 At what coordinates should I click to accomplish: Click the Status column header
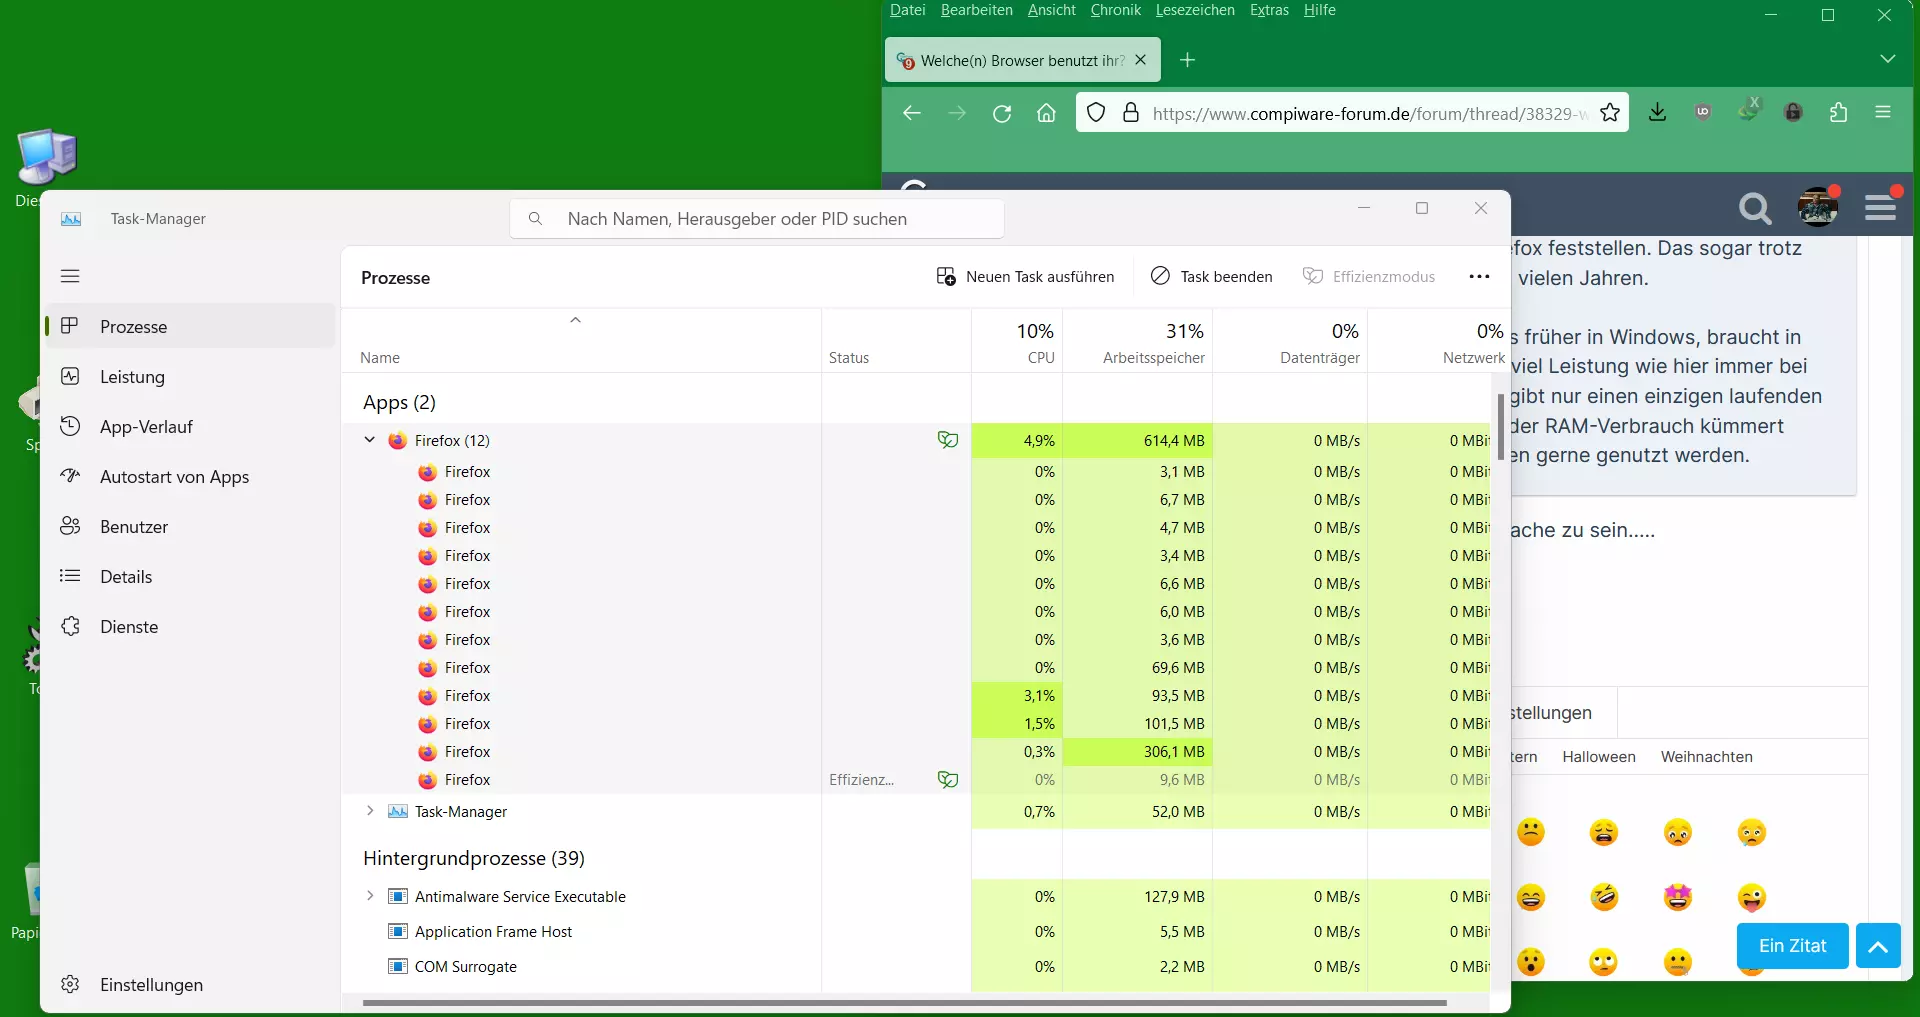[x=896, y=342]
